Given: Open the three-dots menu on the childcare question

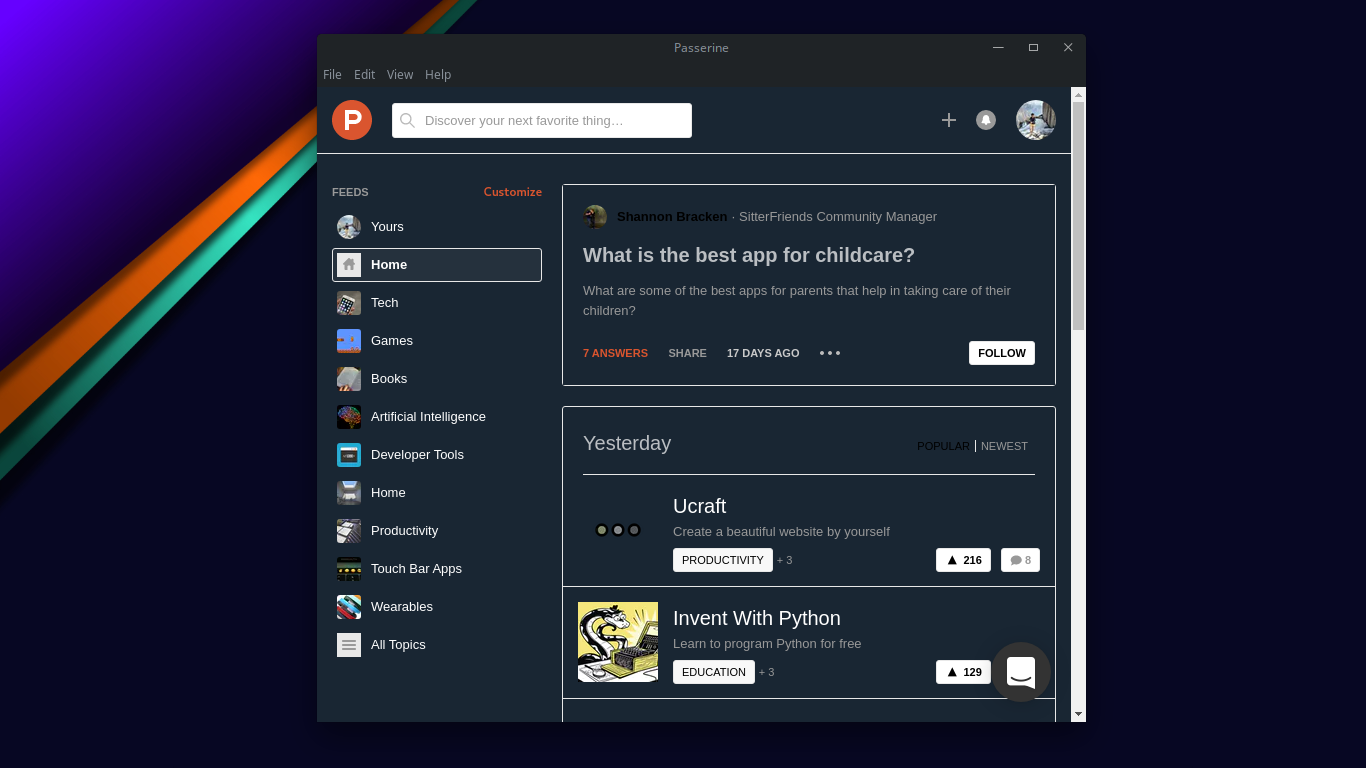Looking at the screenshot, I should 830,353.
